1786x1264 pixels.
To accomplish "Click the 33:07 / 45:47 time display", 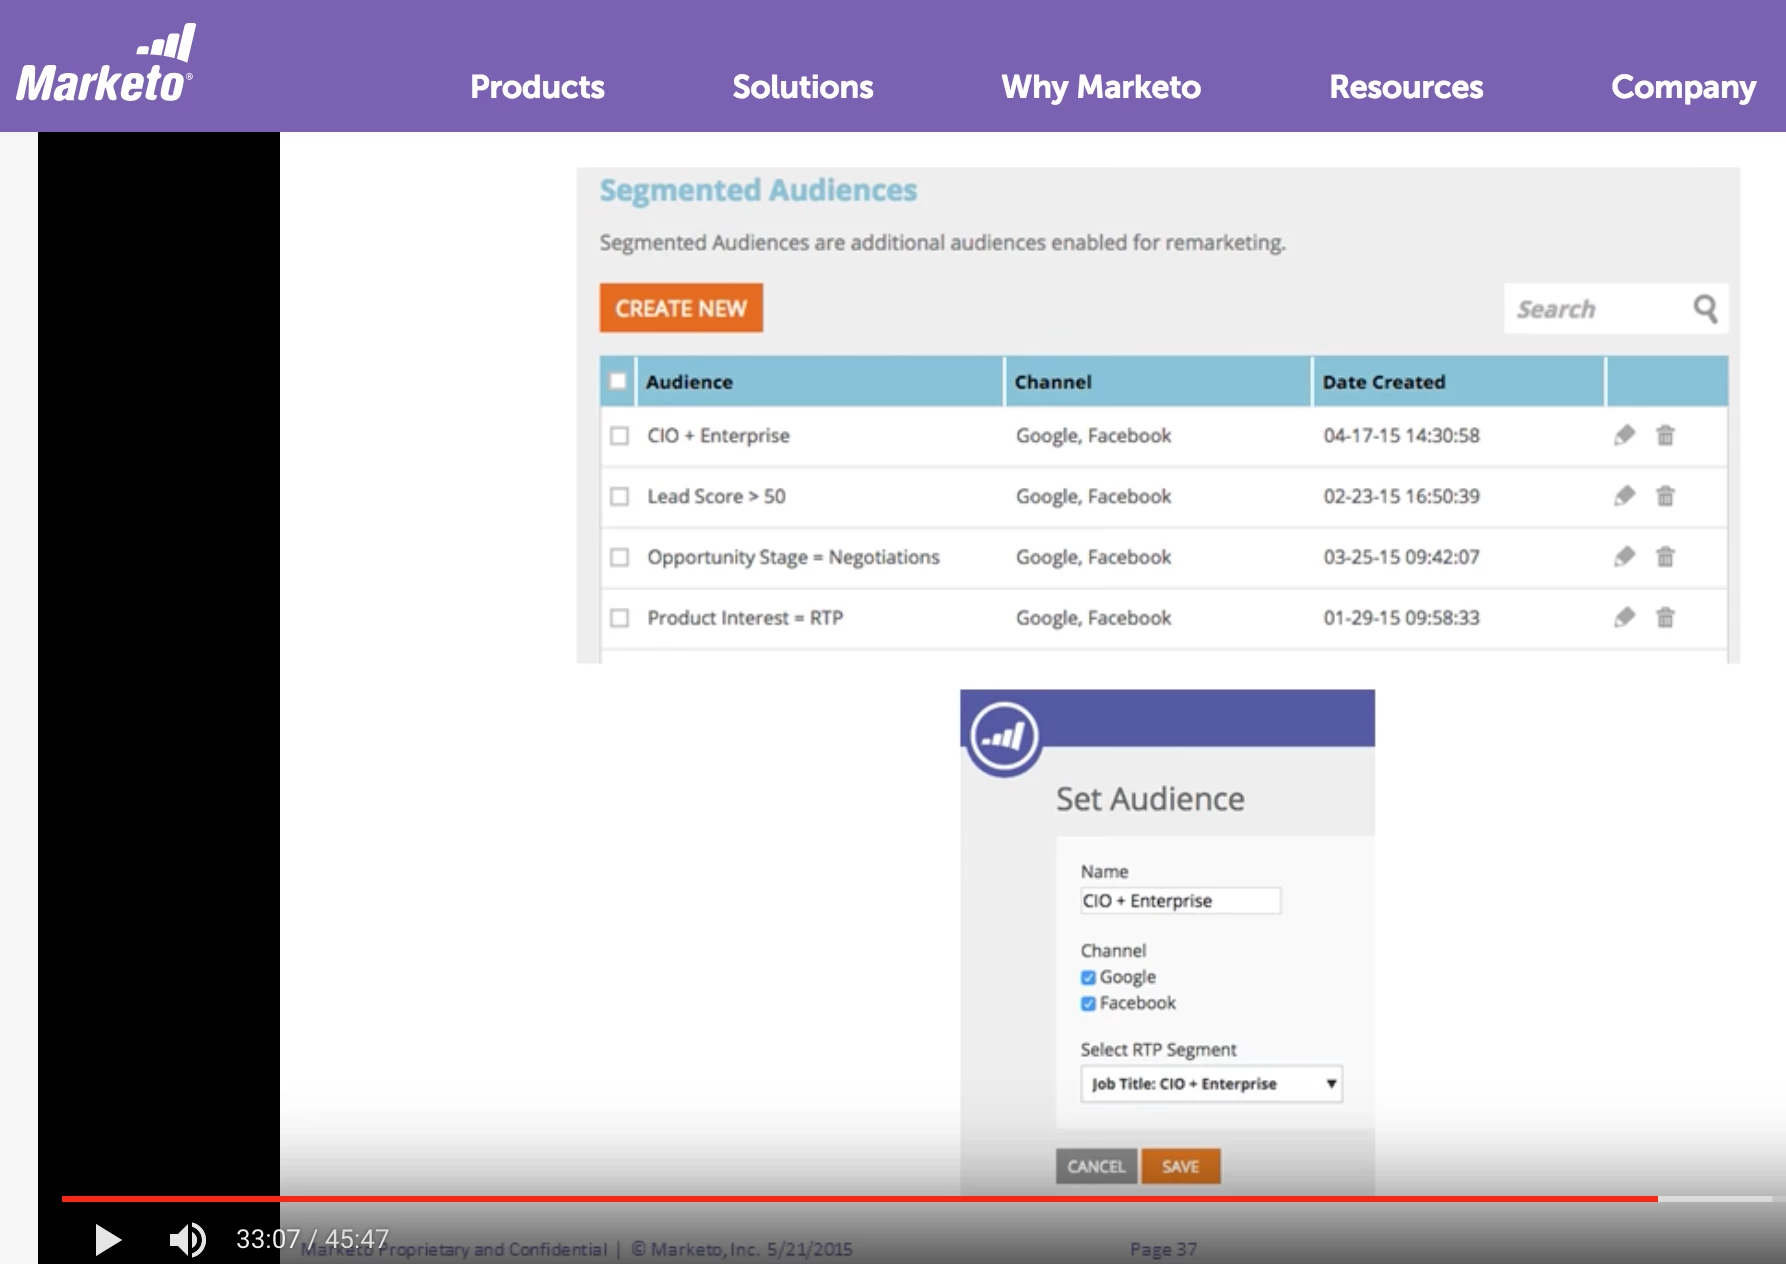I will point(312,1240).
